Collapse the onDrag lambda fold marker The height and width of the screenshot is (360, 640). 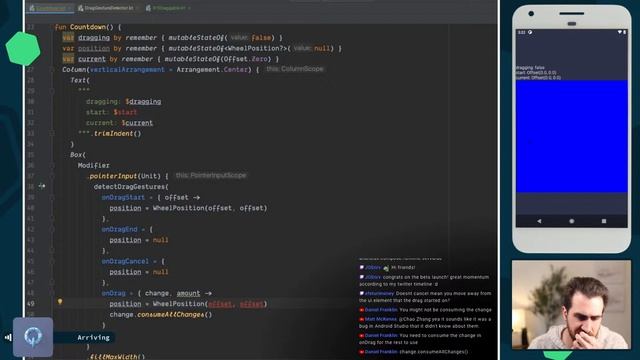[x=52, y=293]
